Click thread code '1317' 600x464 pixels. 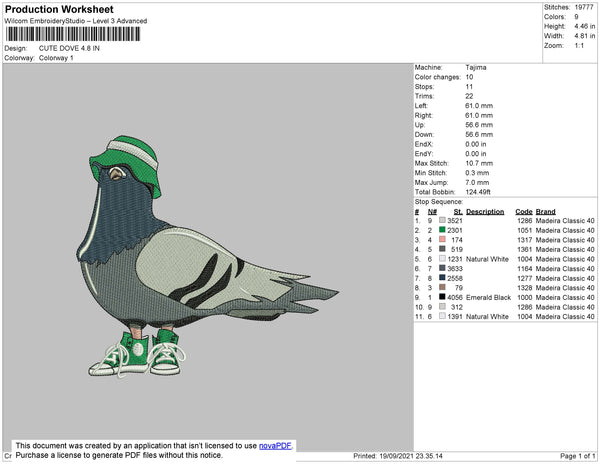(x=525, y=240)
